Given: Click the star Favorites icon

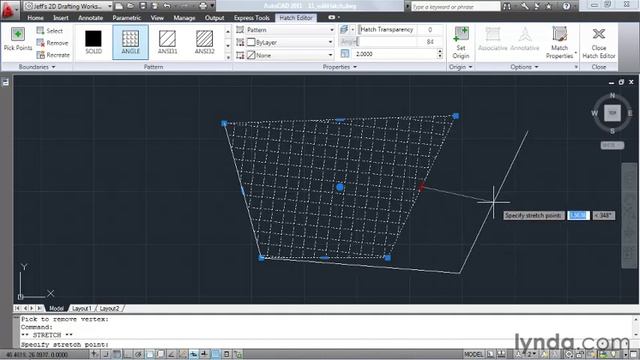Looking at the screenshot, I should tap(549, 6).
